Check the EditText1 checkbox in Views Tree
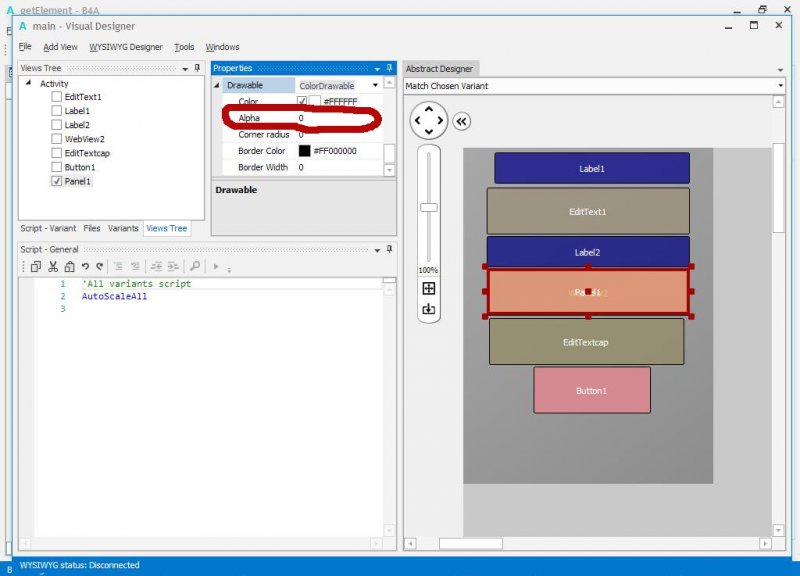The image size is (800, 576). (x=57, y=97)
